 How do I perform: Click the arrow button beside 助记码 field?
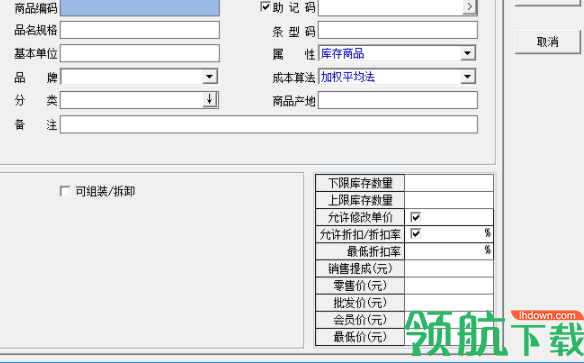[x=469, y=7]
